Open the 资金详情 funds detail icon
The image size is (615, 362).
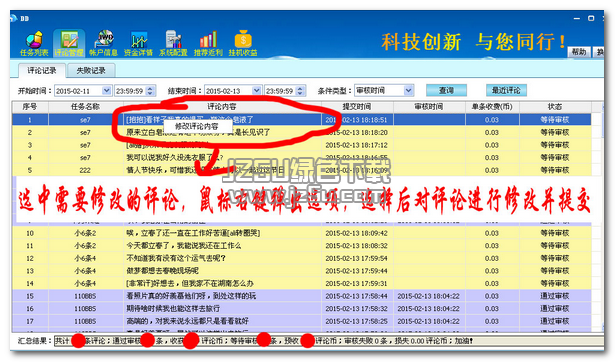pyautogui.click(x=138, y=44)
